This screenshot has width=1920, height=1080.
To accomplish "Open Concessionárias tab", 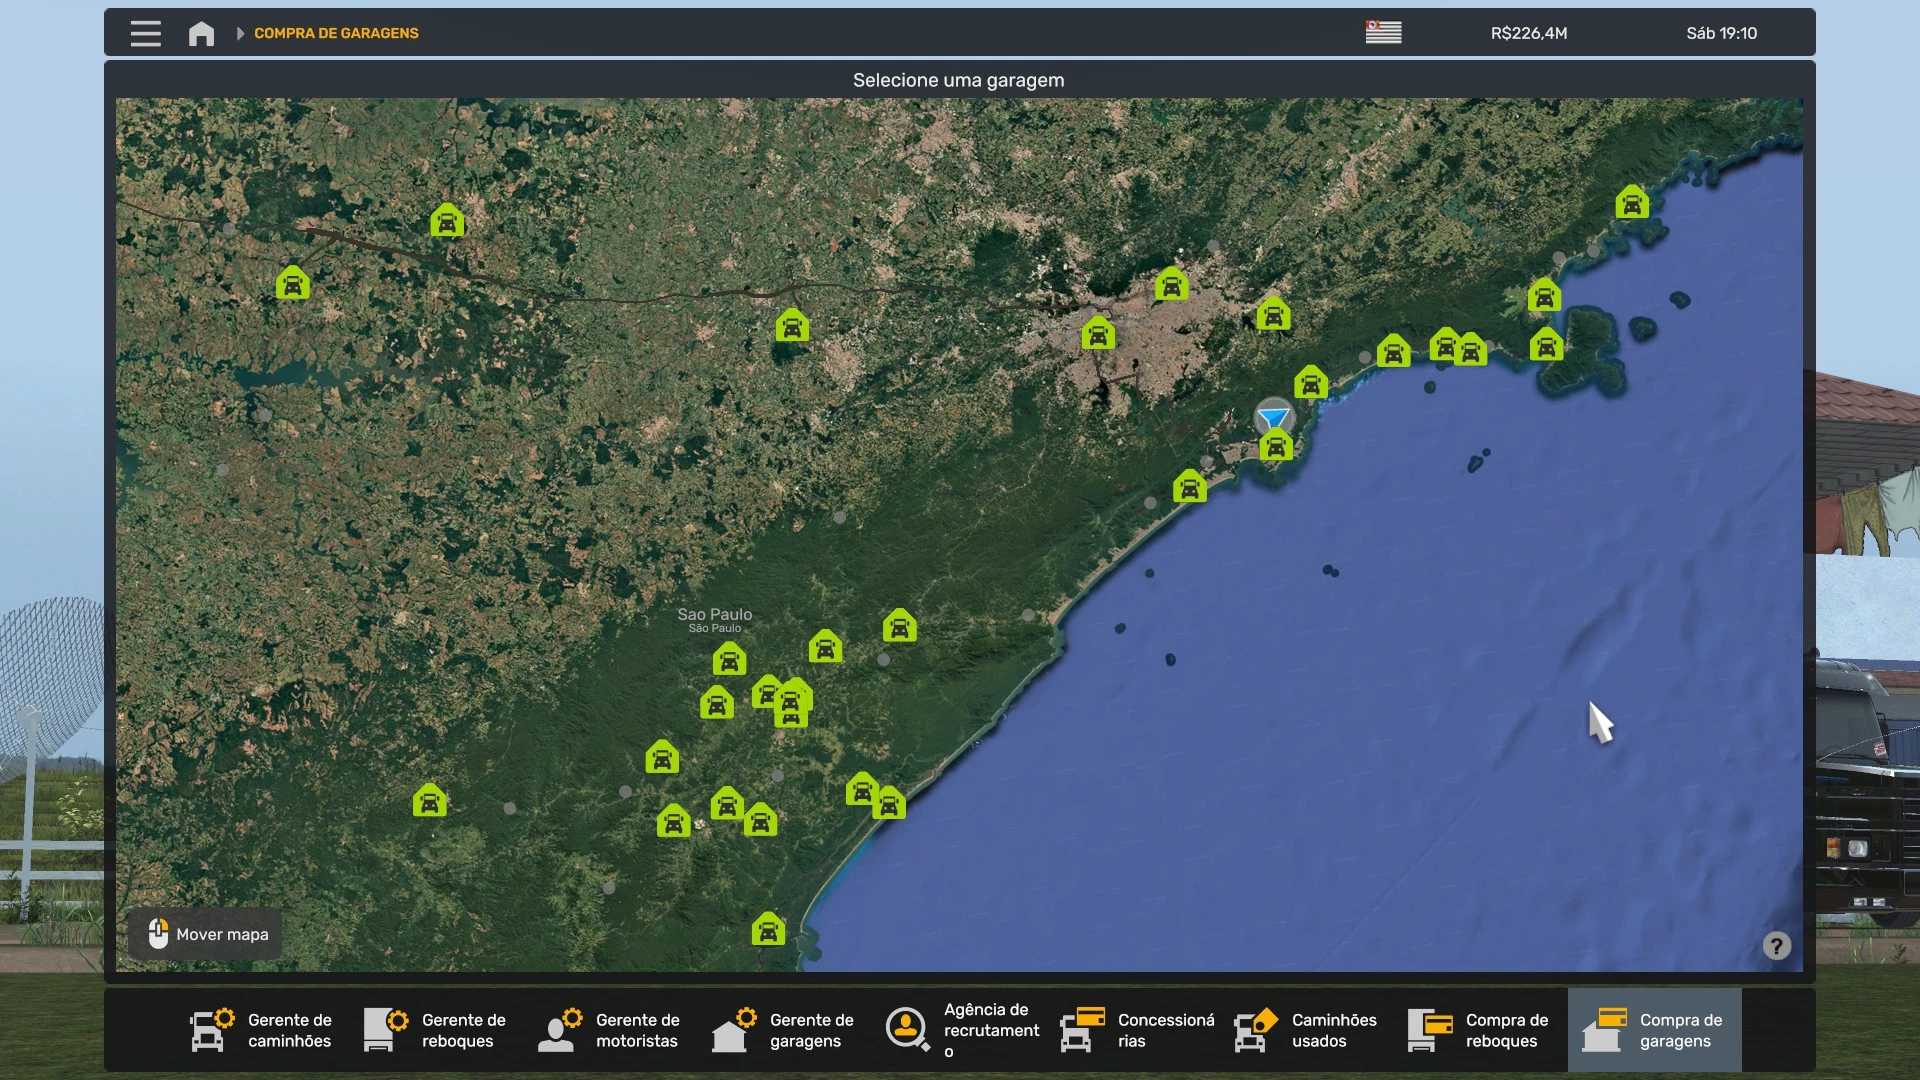I will [1138, 1030].
